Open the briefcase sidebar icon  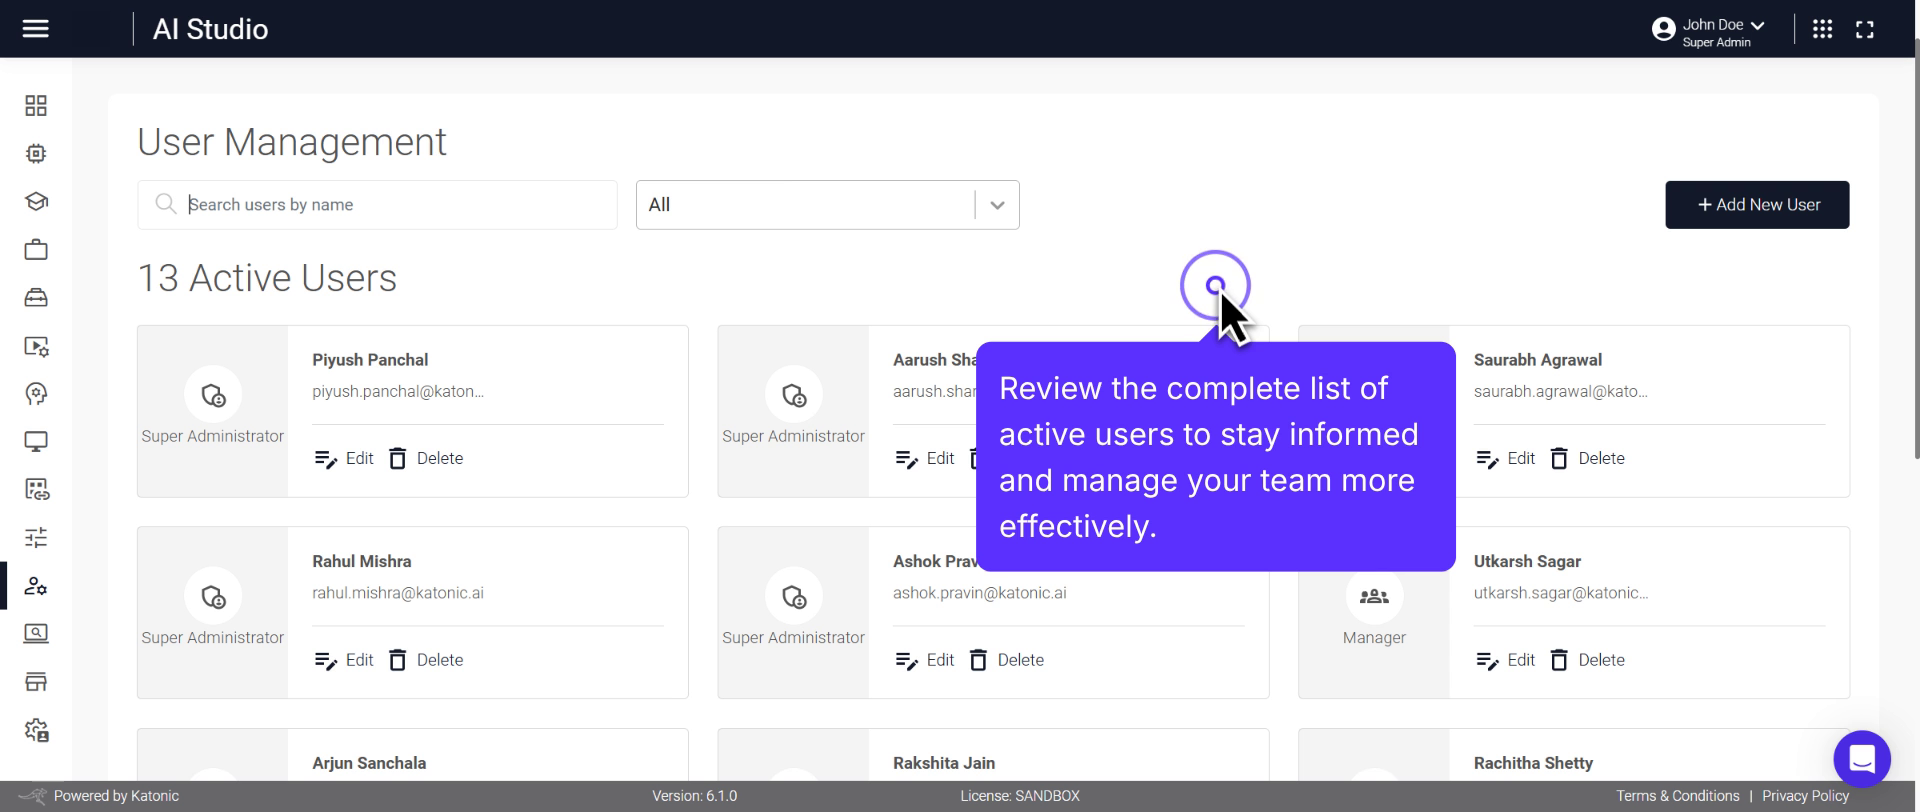pos(36,250)
